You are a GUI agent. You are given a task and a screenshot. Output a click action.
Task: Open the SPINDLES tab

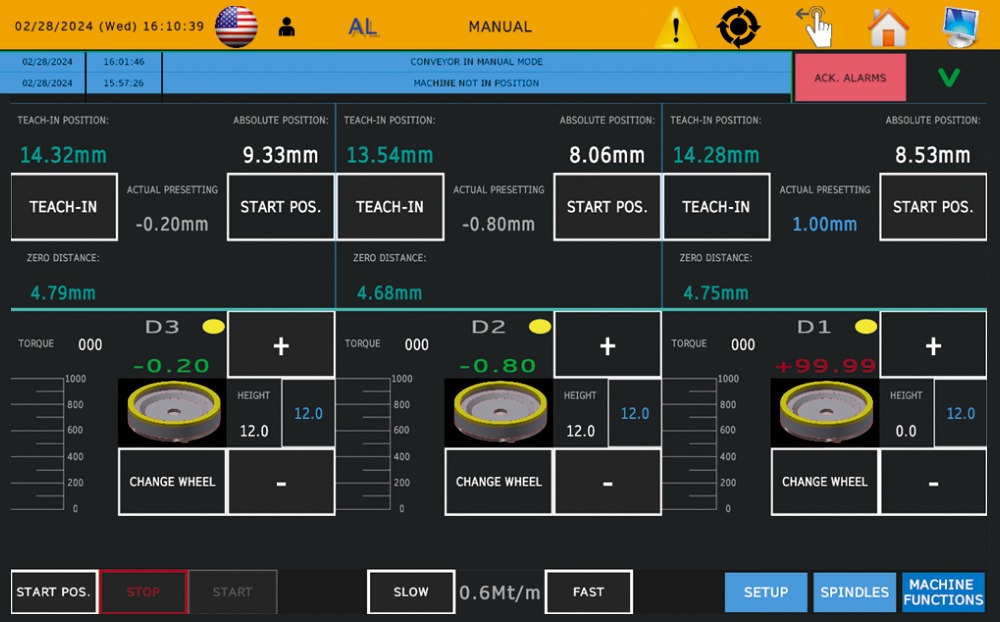[x=854, y=592]
